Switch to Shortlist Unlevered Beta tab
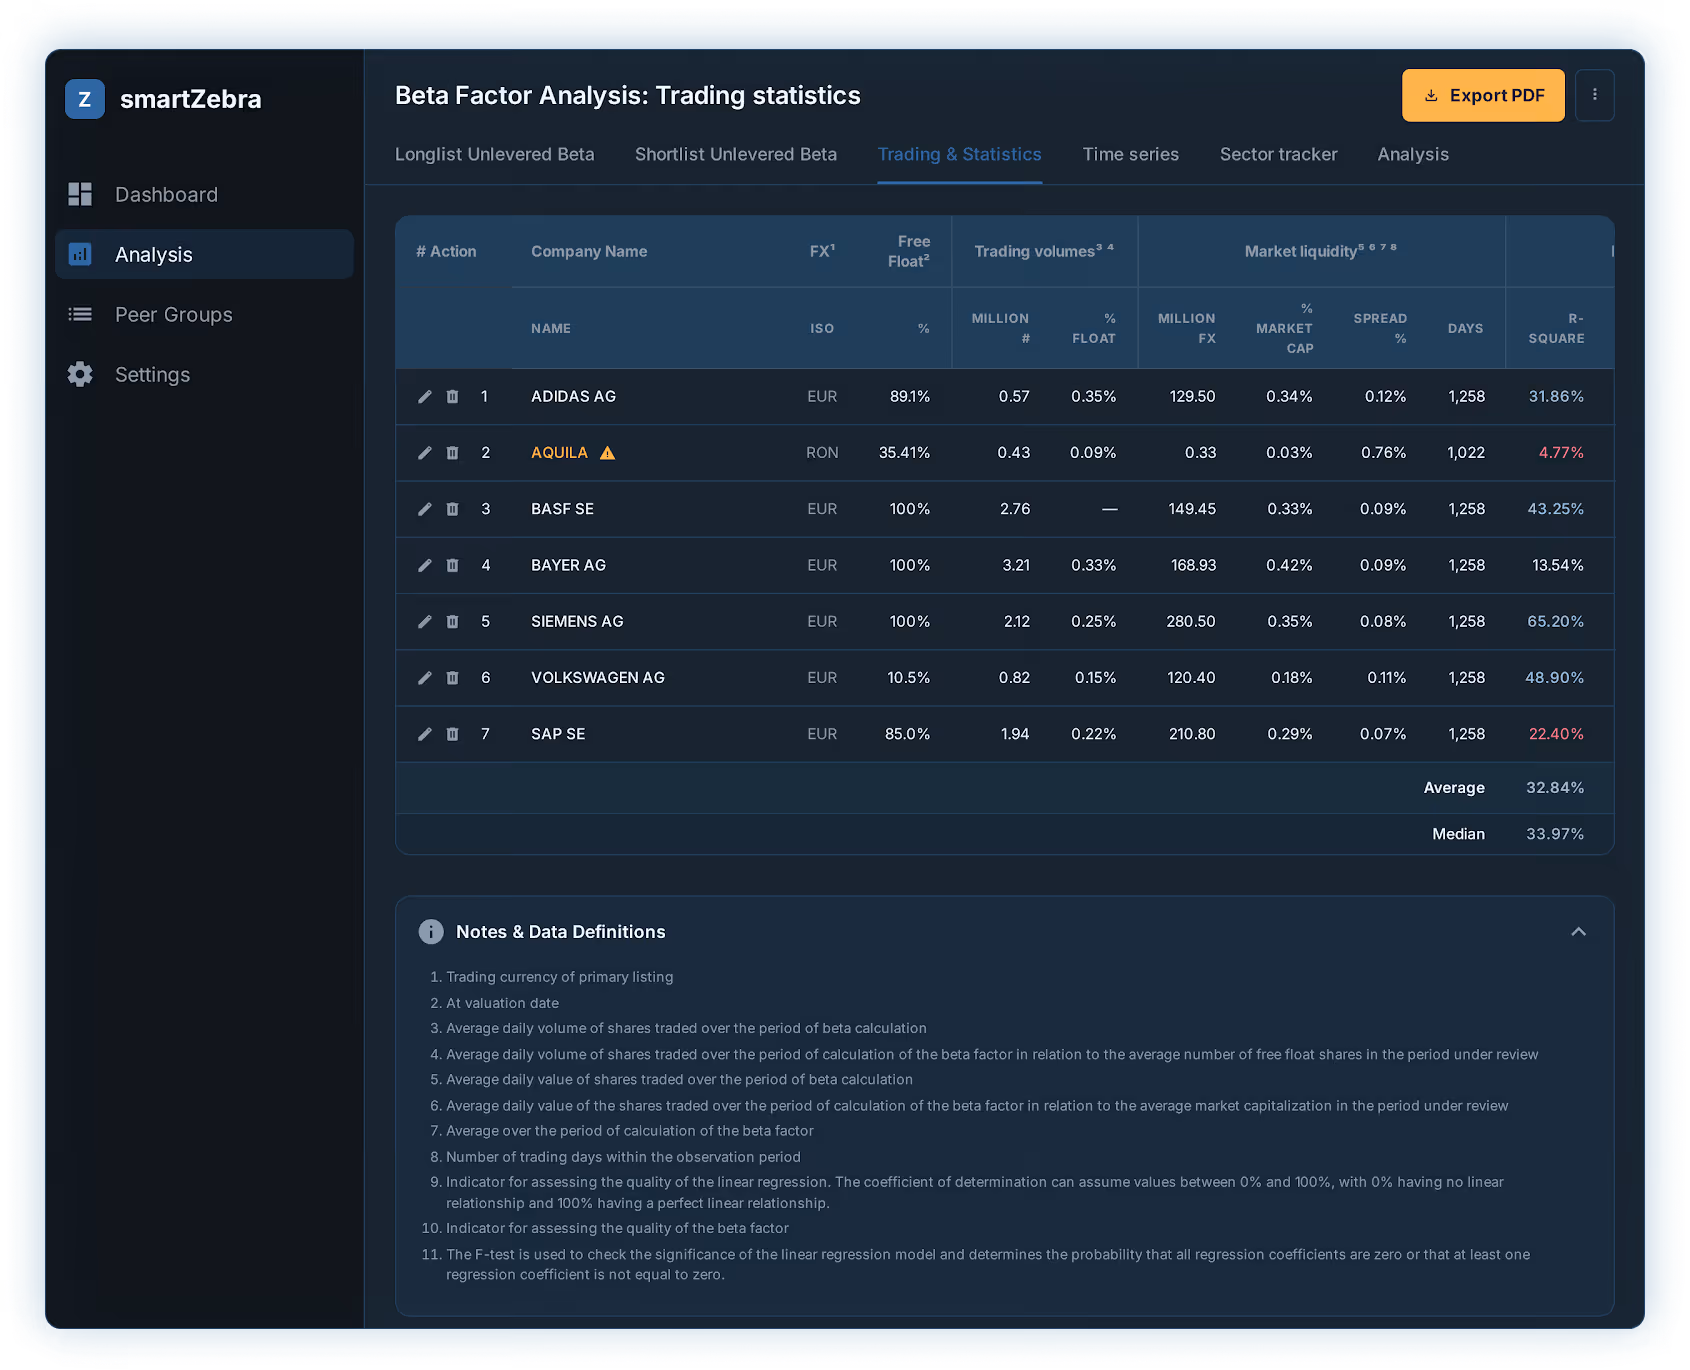The height and width of the screenshot is (1370, 1690). click(736, 154)
